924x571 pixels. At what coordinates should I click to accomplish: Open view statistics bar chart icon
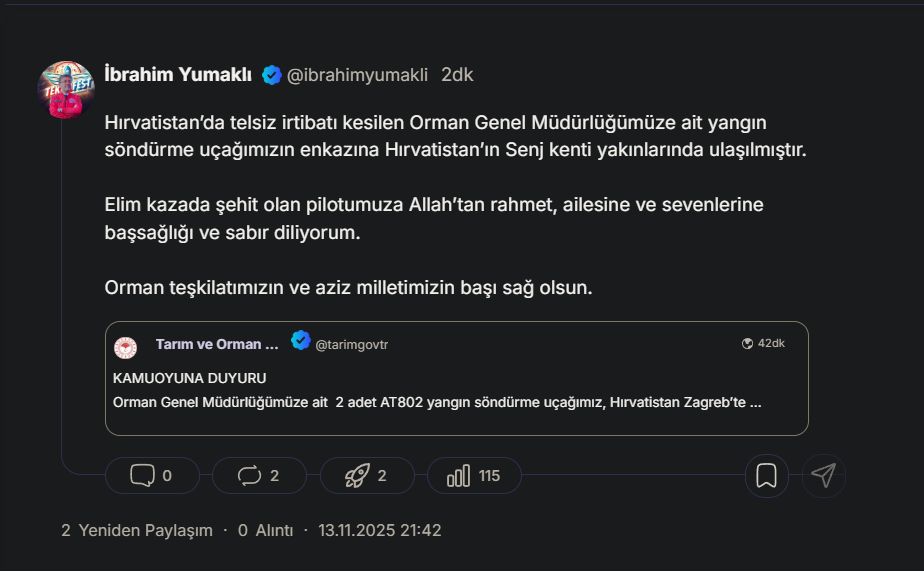coord(458,476)
